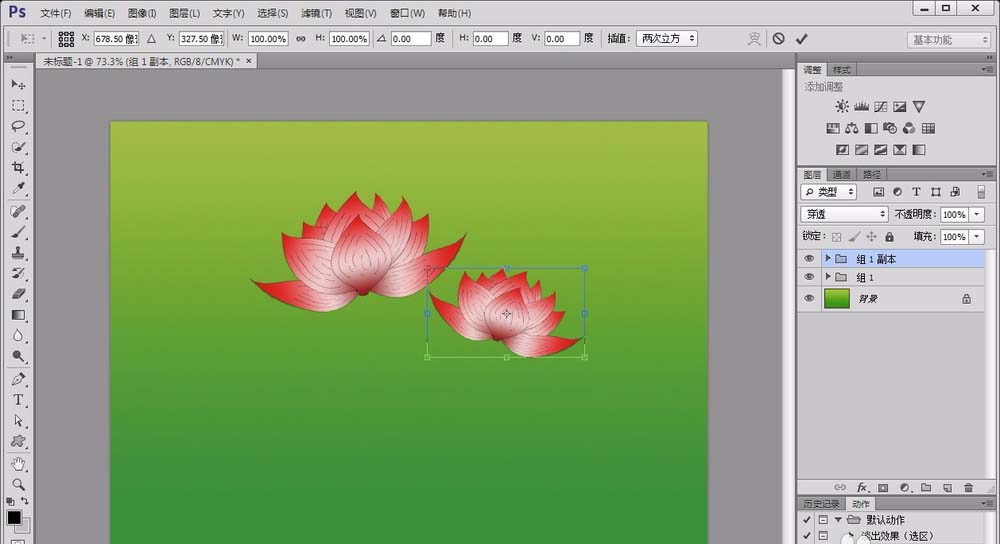
Task: Click the foreground color swatch
Action: [x=14, y=518]
